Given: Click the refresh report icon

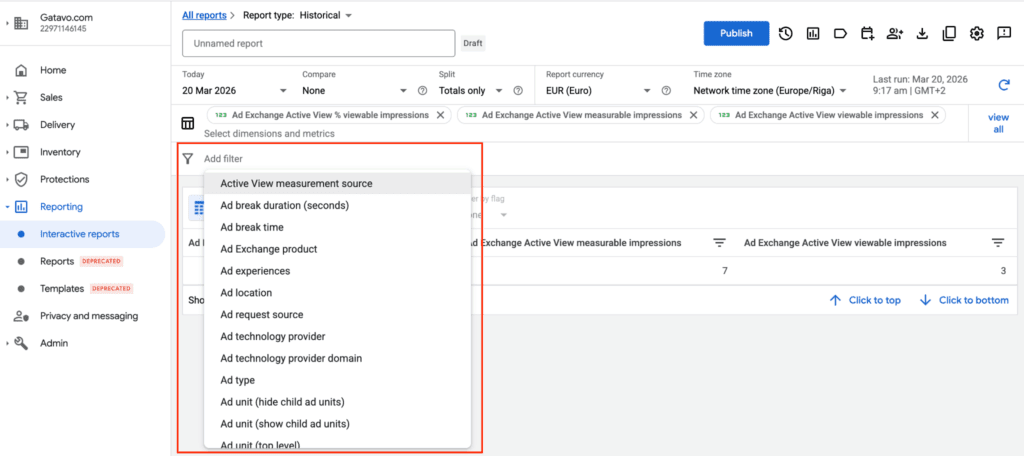Looking at the screenshot, I should (1004, 85).
